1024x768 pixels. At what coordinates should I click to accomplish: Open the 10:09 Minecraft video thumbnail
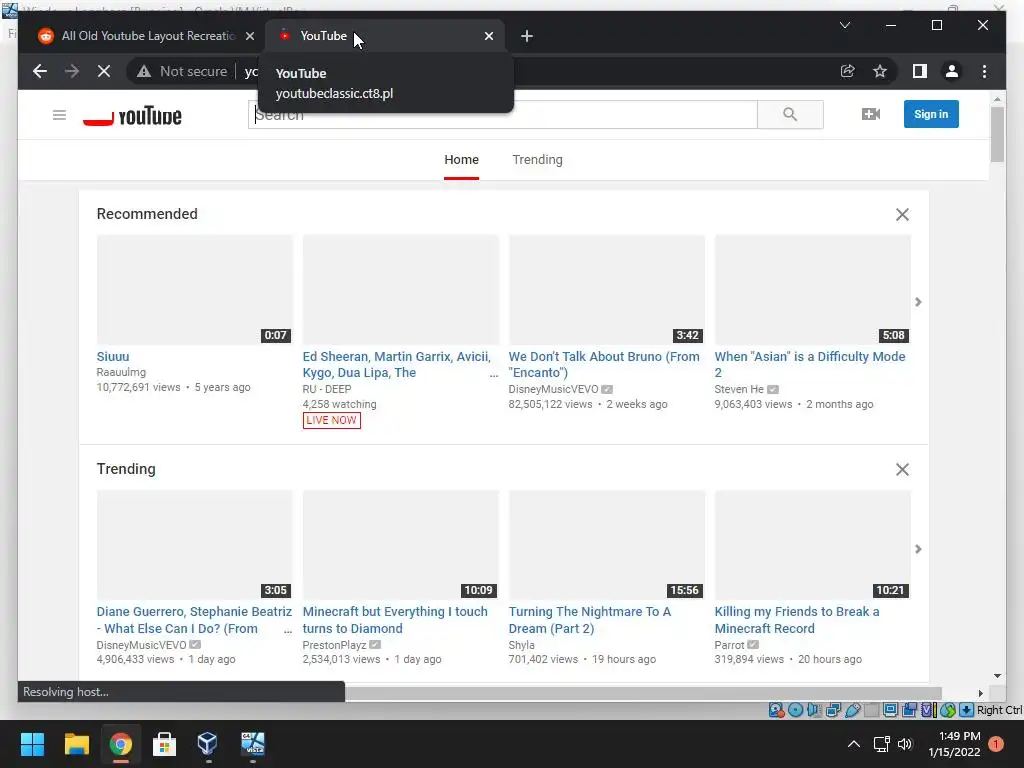tap(400, 545)
